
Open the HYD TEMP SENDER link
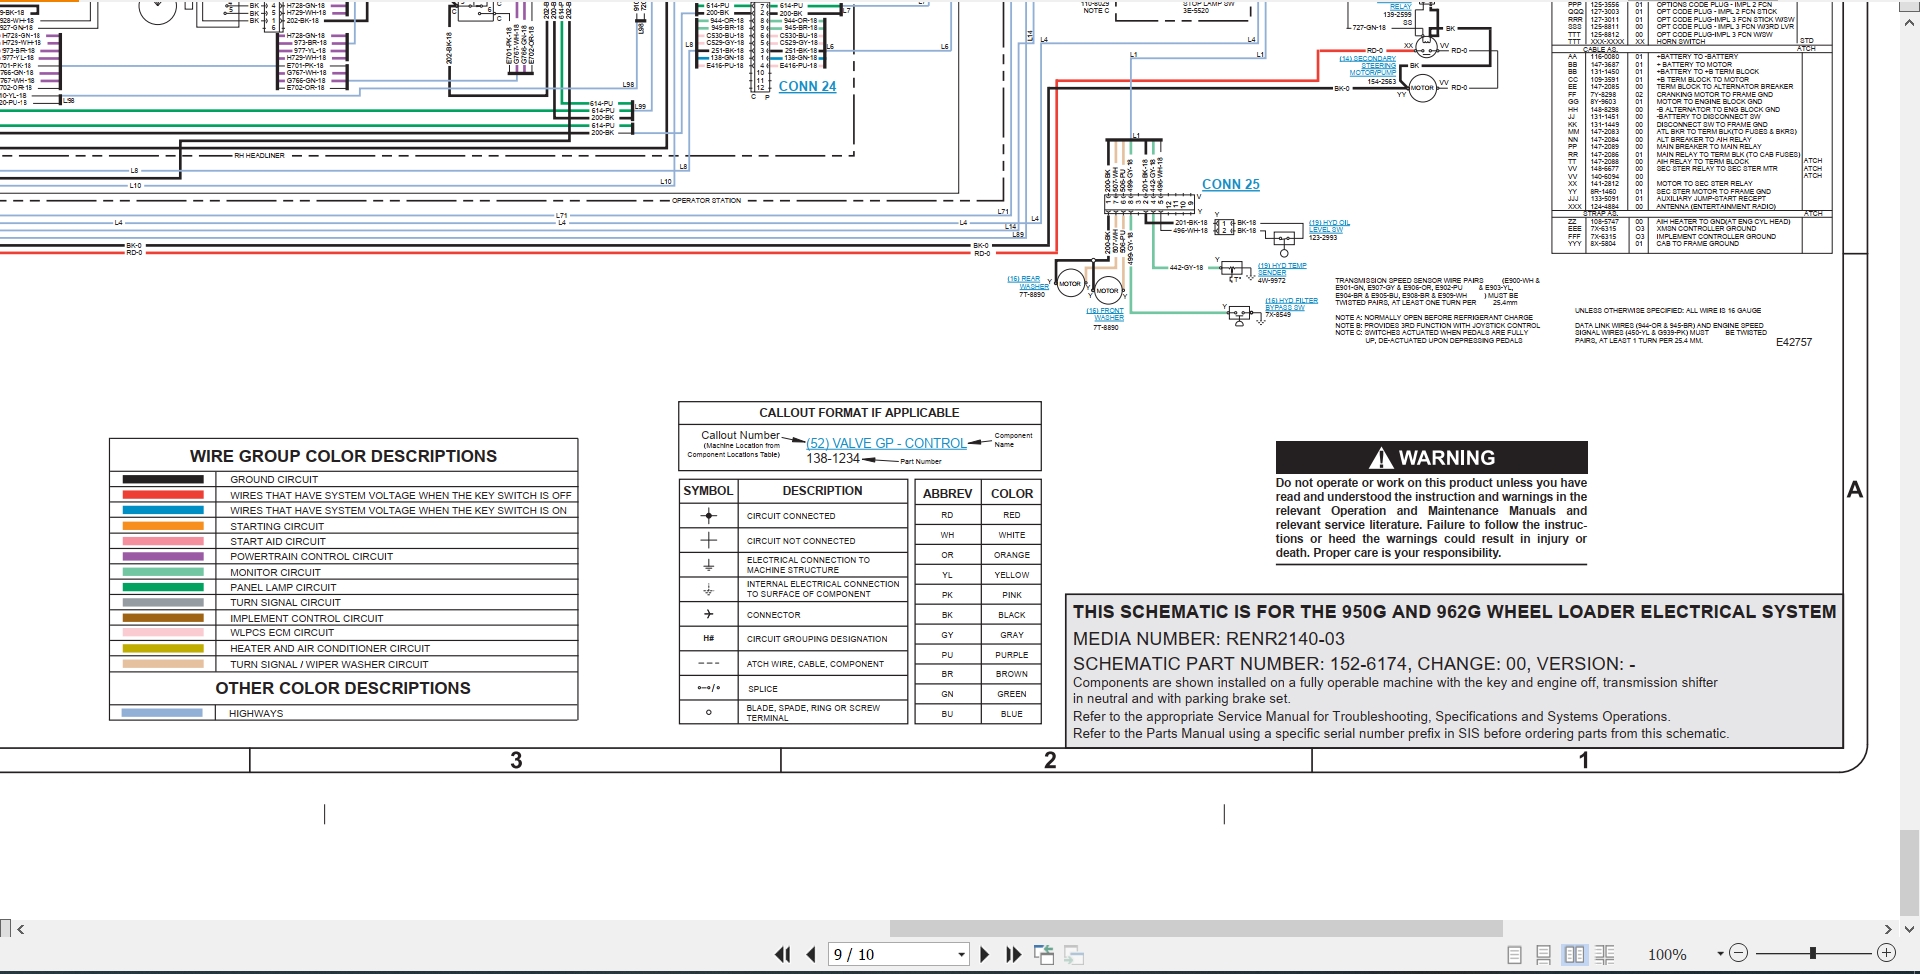[1282, 269]
